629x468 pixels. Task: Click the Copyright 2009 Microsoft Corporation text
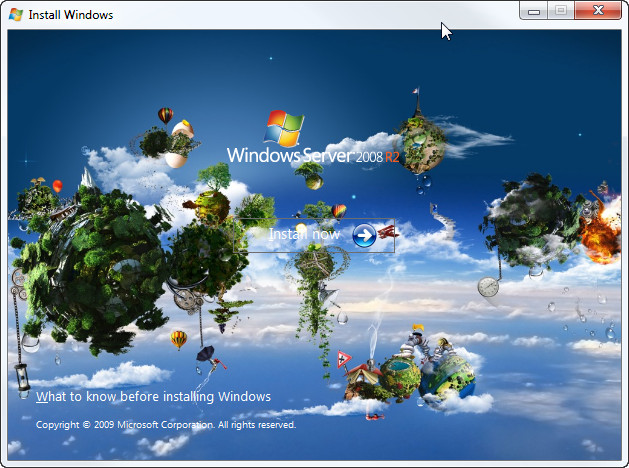click(x=166, y=425)
